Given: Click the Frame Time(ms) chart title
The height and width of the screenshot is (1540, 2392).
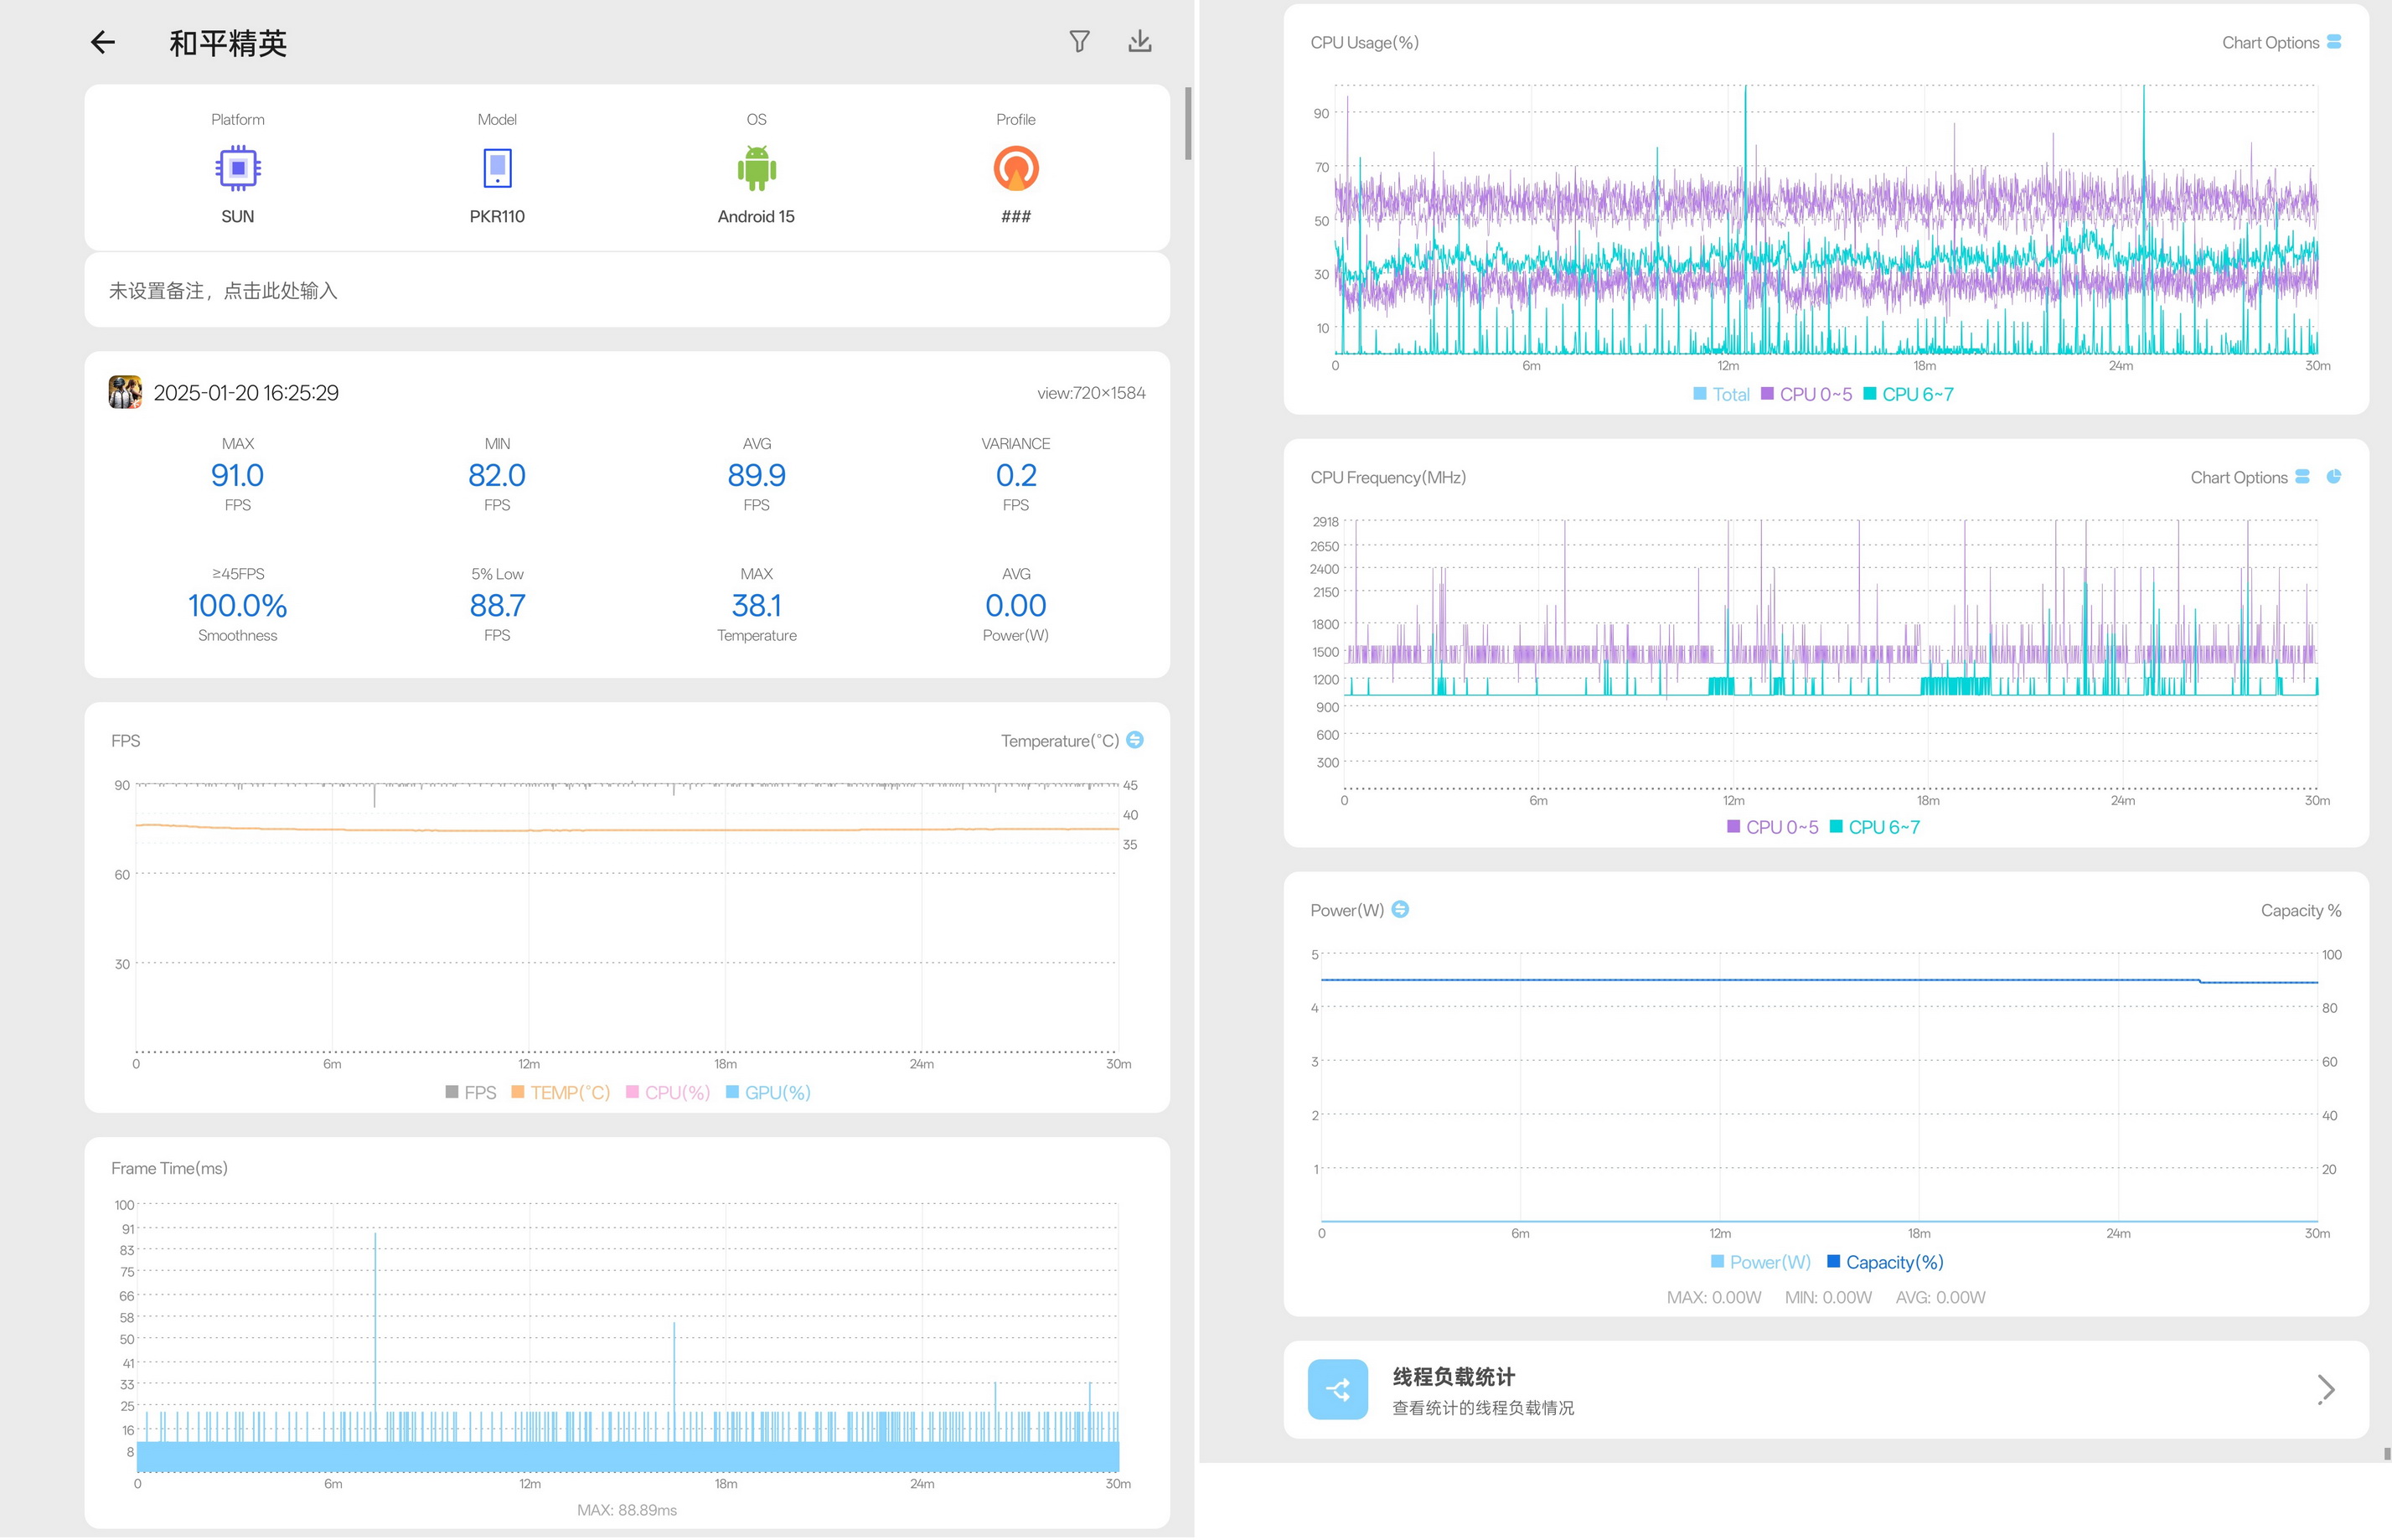Looking at the screenshot, I should (x=169, y=1169).
